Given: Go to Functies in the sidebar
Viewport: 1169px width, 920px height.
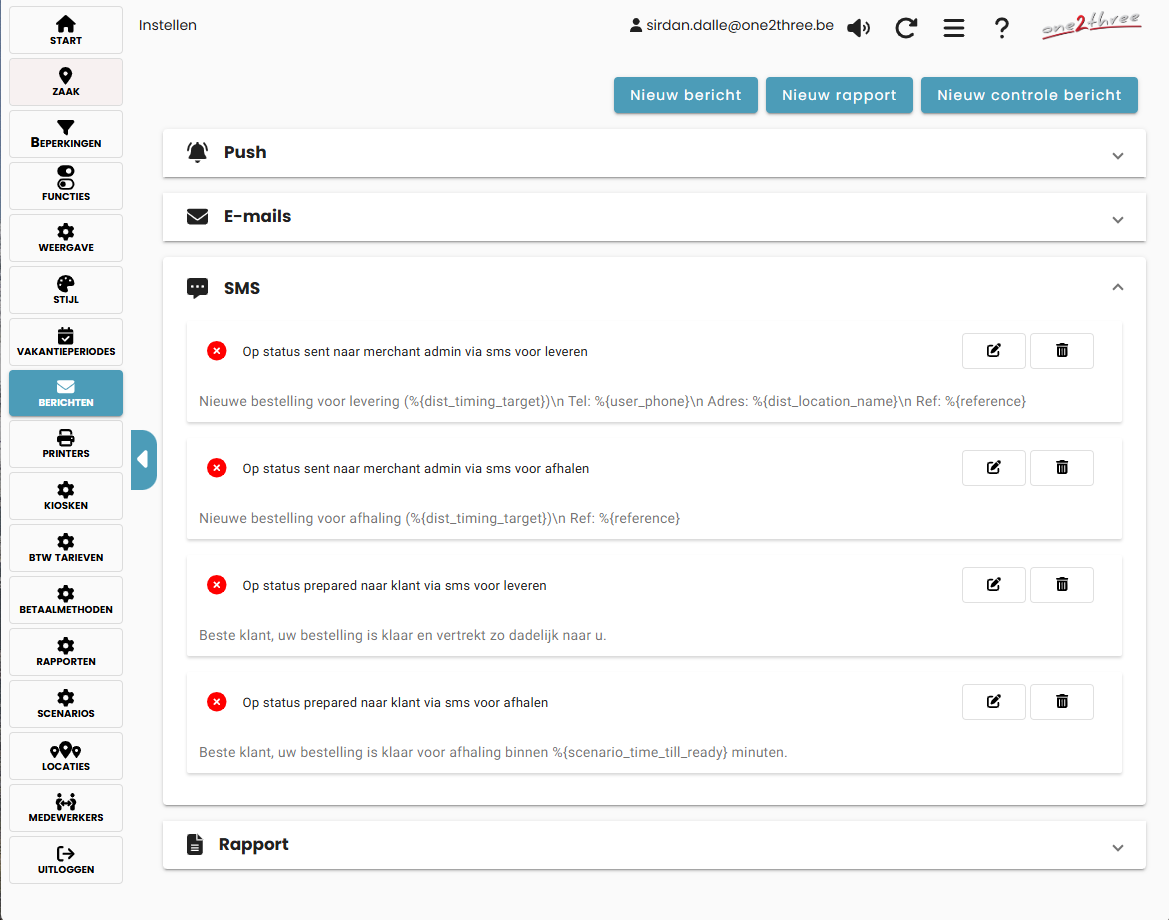Looking at the screenshot, I should coord(66,186).
